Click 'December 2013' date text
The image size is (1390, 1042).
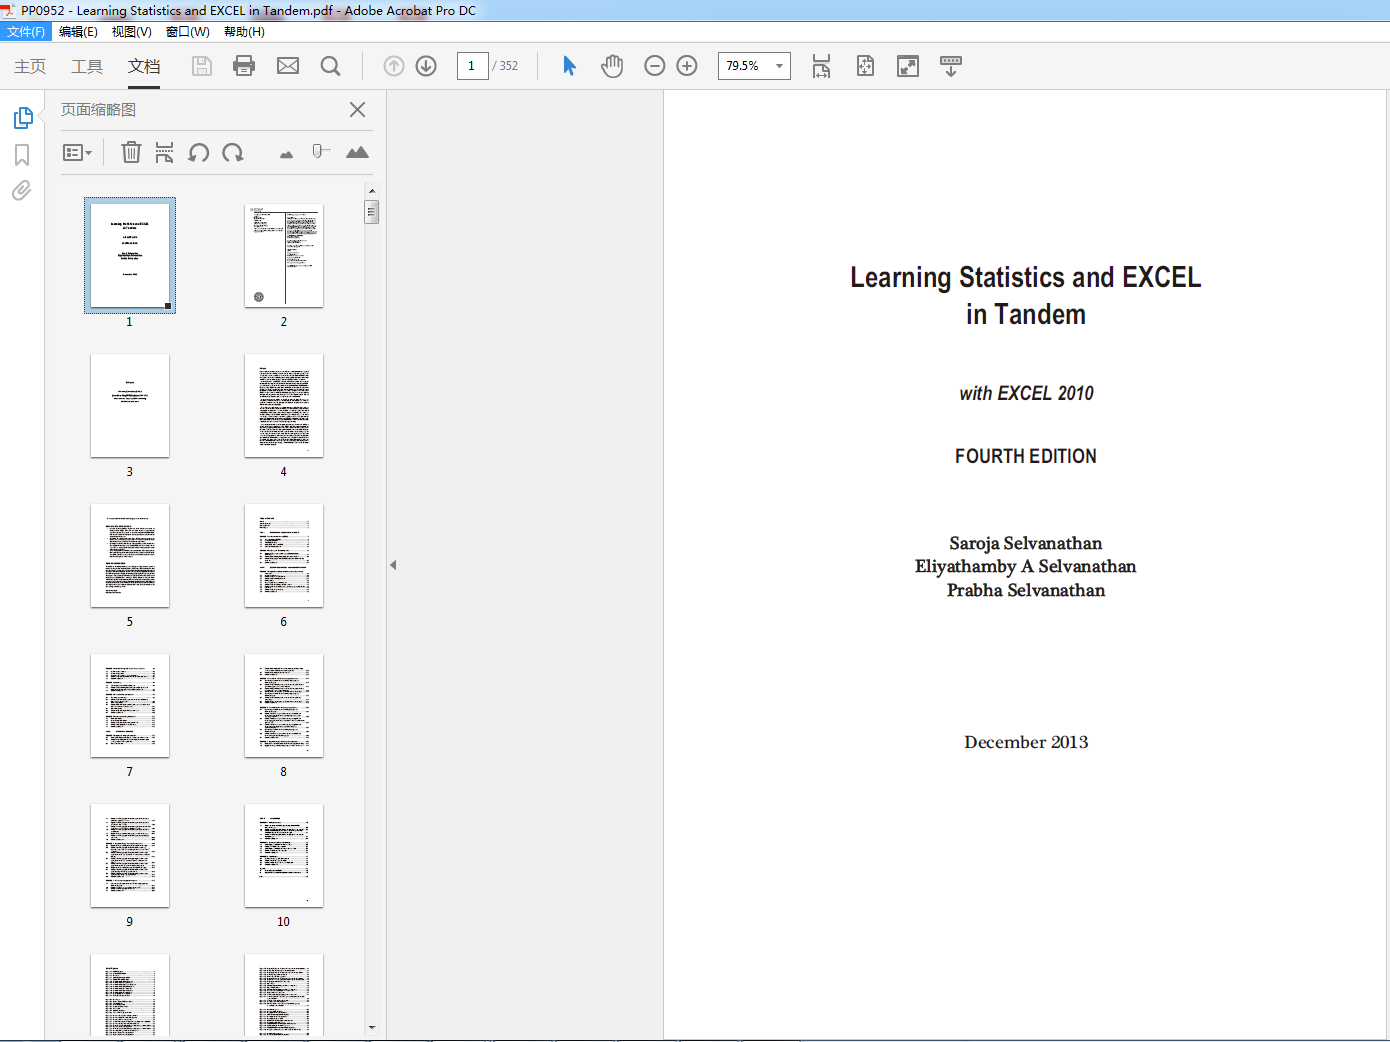pyautogui.click(x=1026, y=742)
